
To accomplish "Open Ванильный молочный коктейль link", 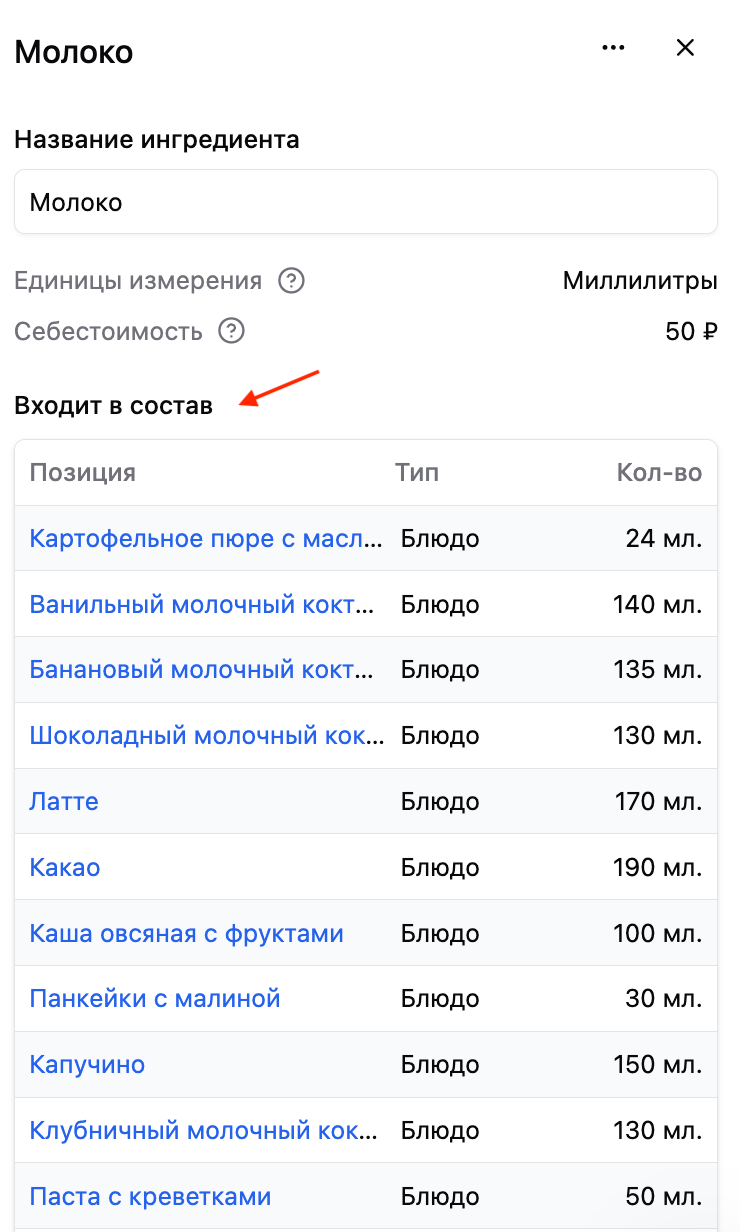I will click(x=203, y=605).
